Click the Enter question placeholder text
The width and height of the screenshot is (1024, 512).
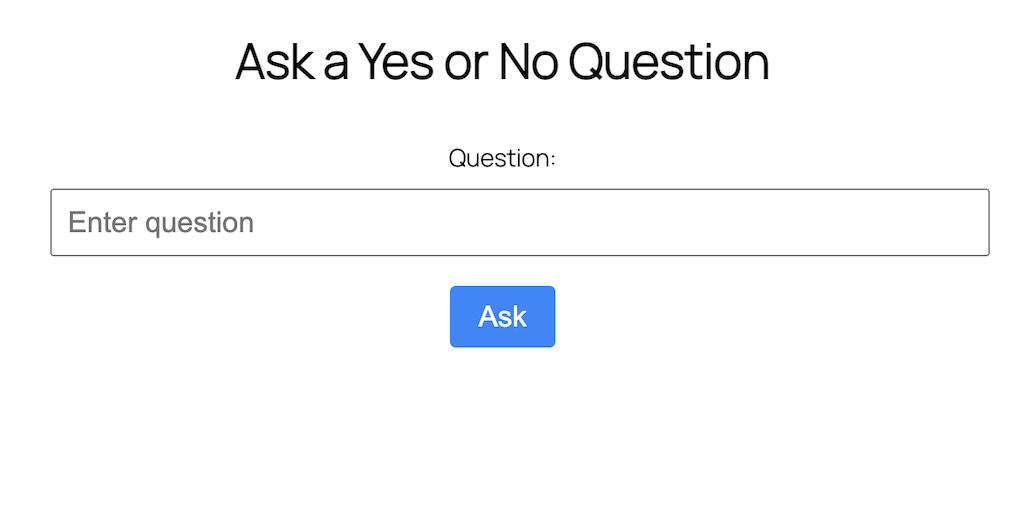pos(161,222)
